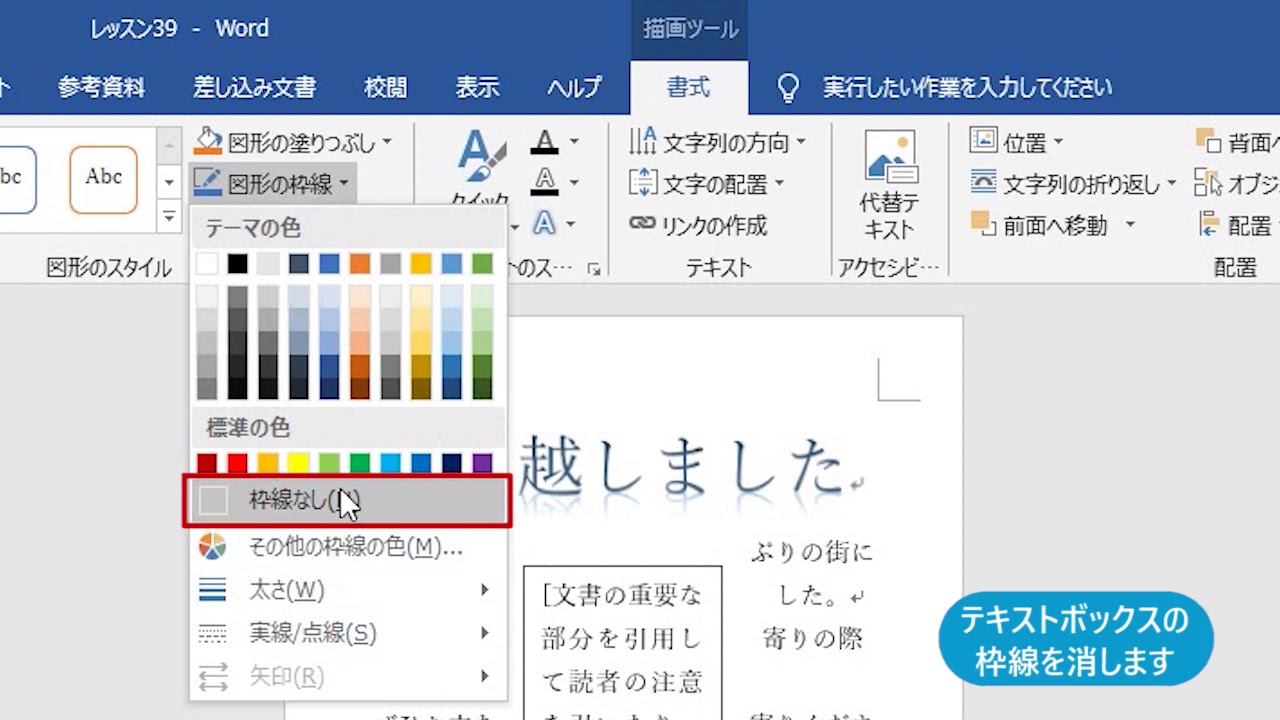Click the Shape Fill paint bucket icon
Image resolution: width=1280 pixels, height=720 pixels.
click(x=208, y=141)
